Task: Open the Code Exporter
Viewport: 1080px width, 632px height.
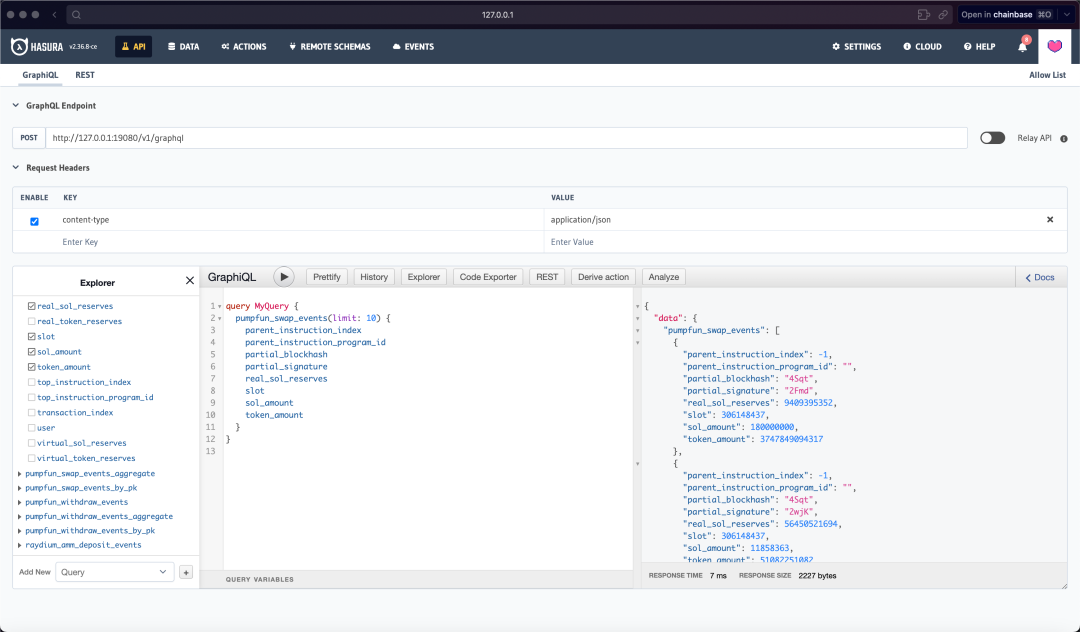Action: pos(488,277)
